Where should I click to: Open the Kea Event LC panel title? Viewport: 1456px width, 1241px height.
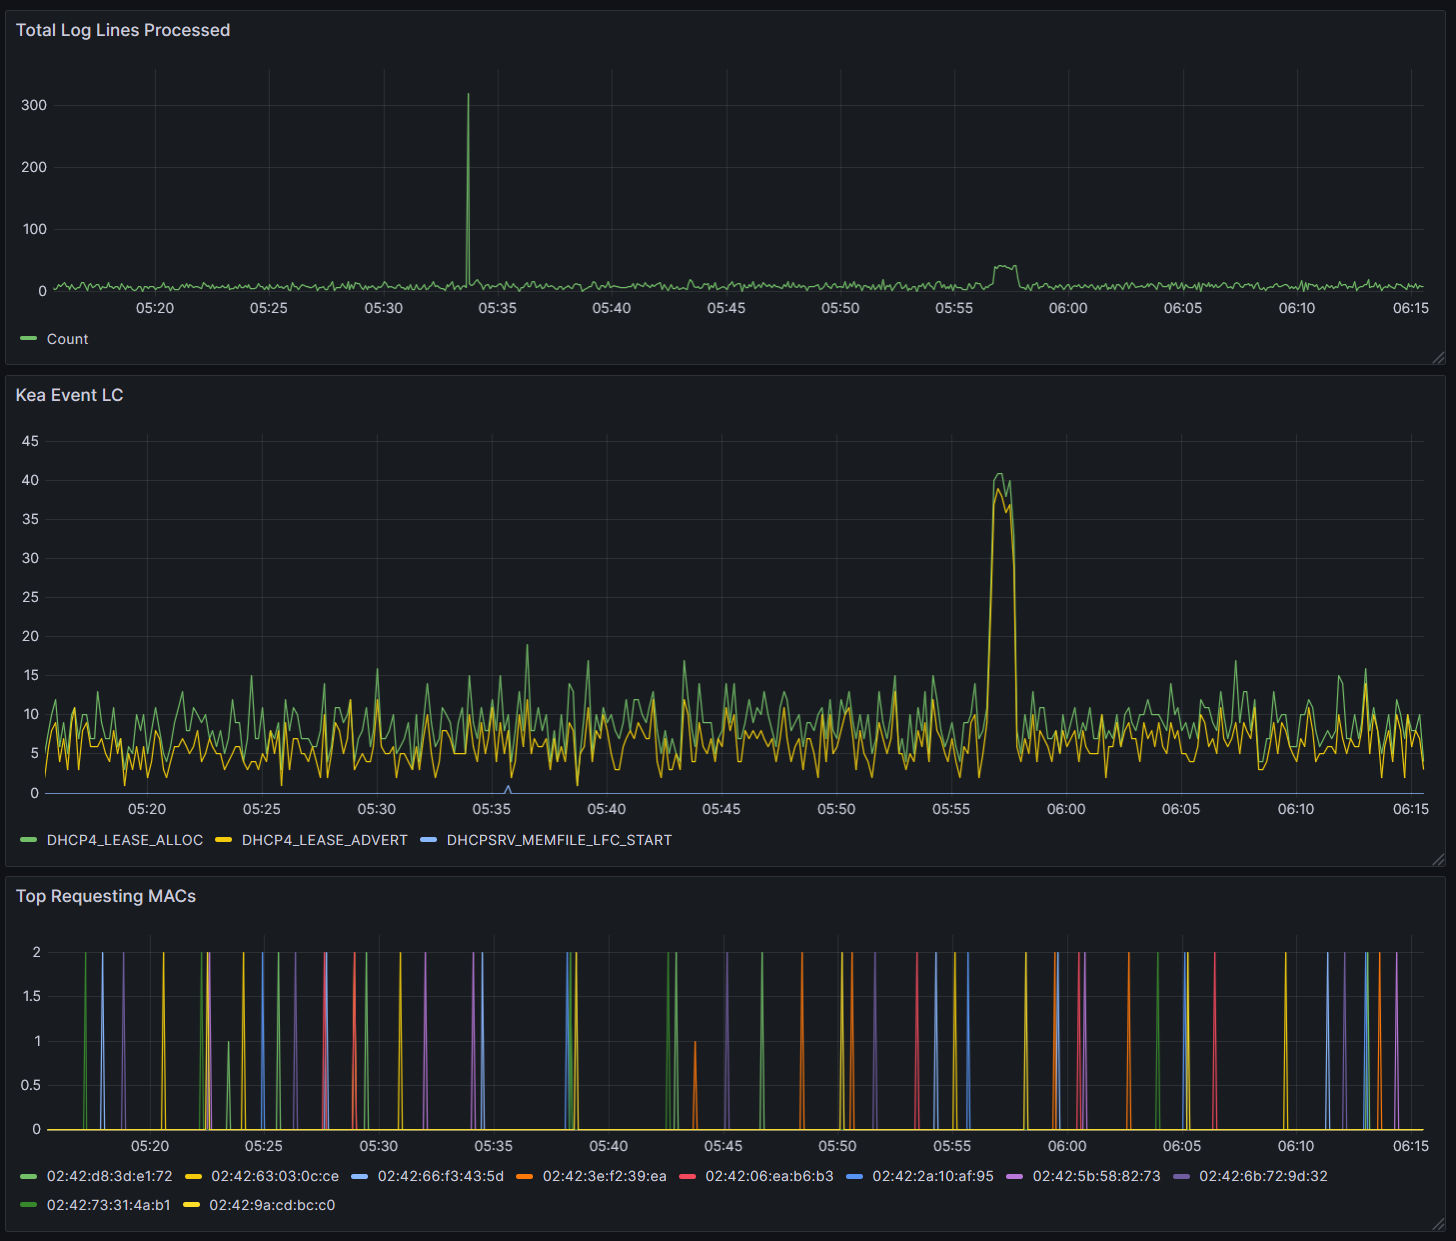pyautogui.click(x=70, y=395)
